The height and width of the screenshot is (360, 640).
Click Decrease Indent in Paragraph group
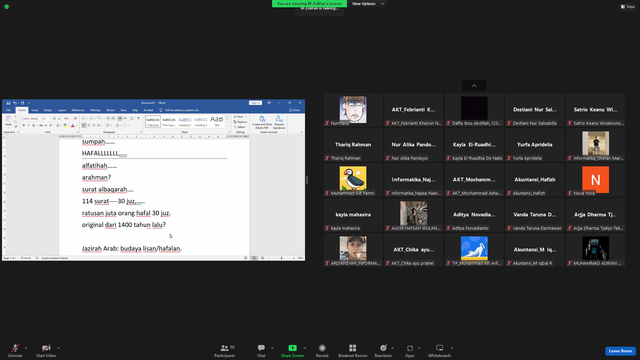point(108,118)
